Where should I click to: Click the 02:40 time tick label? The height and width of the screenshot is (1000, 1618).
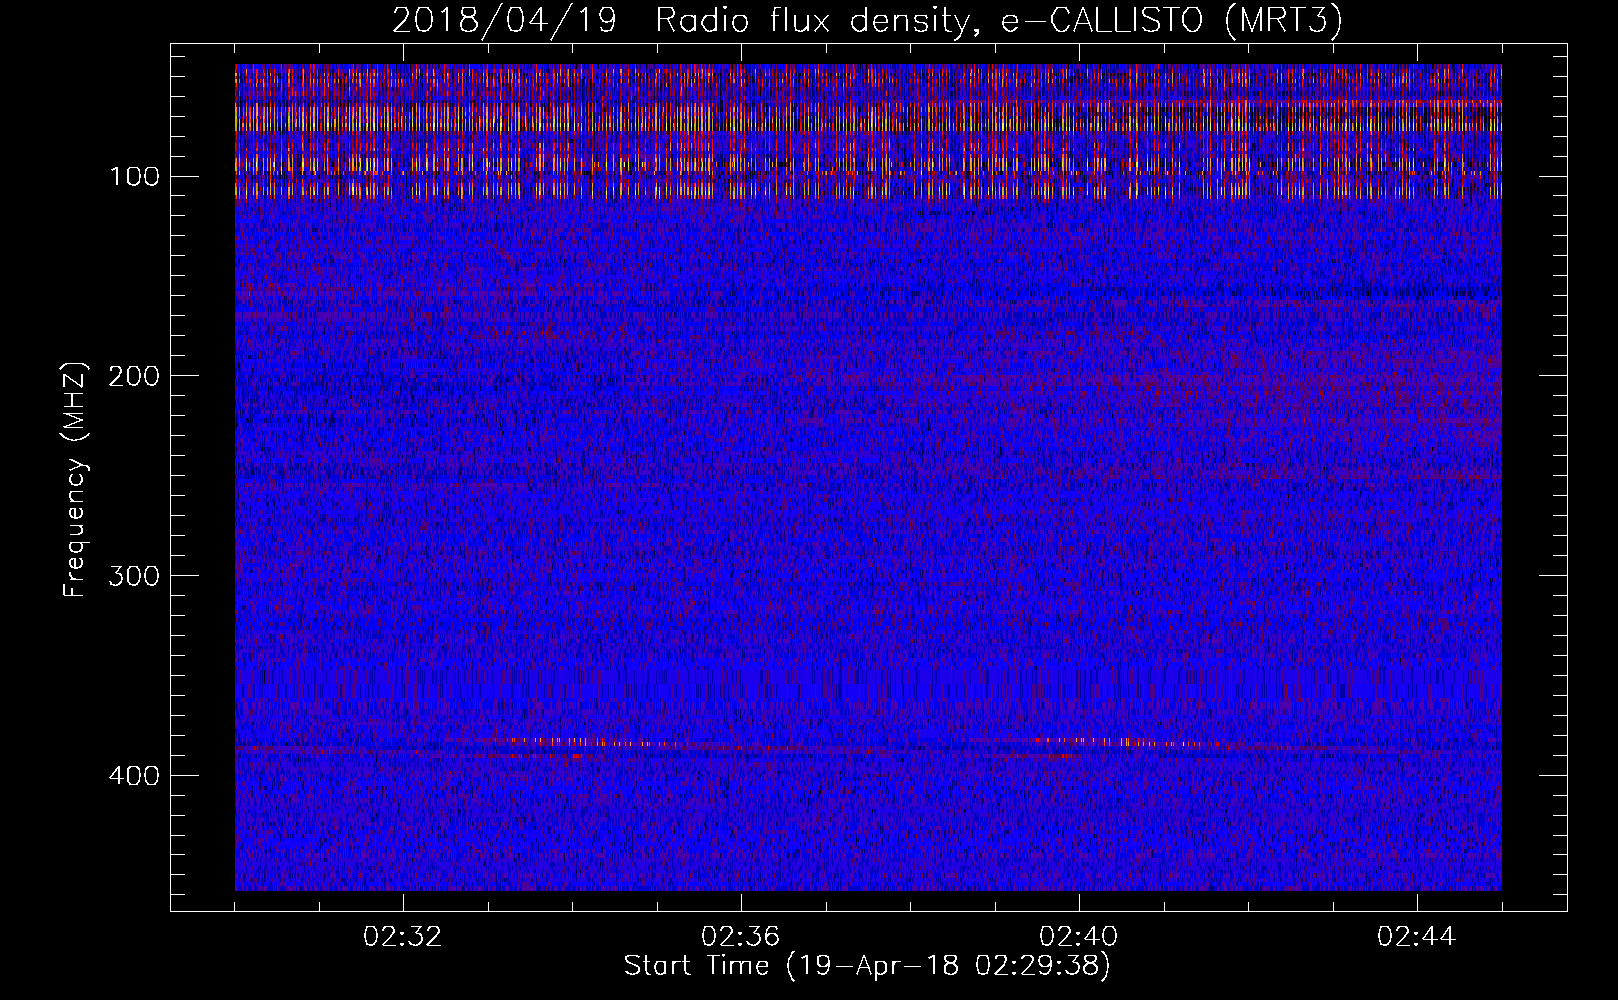(x=1079, y=937)
